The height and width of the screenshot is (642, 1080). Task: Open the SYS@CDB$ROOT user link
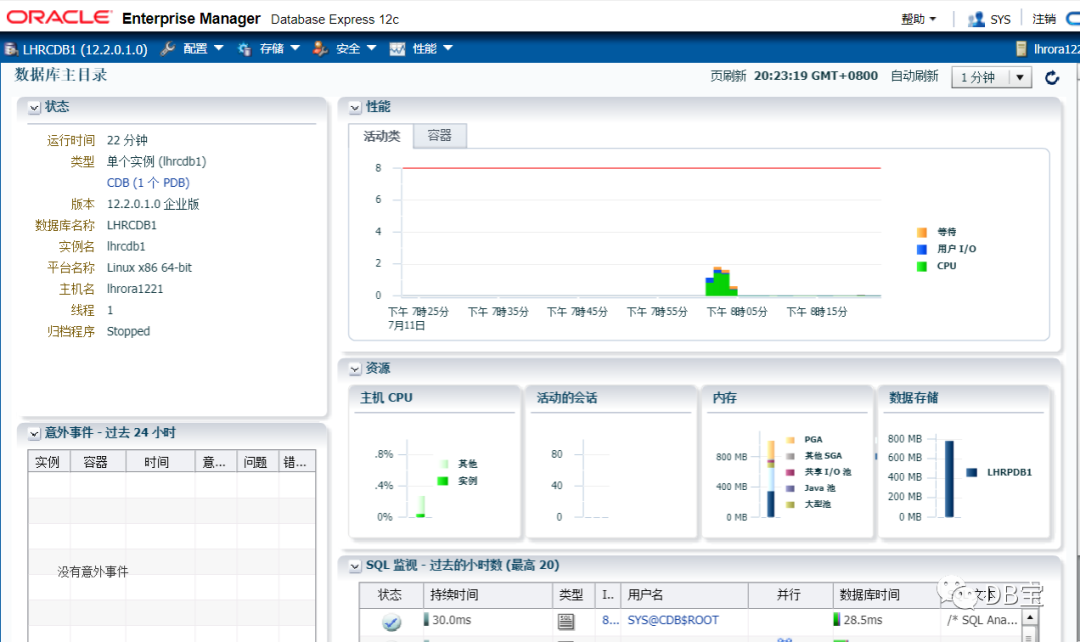673,620
